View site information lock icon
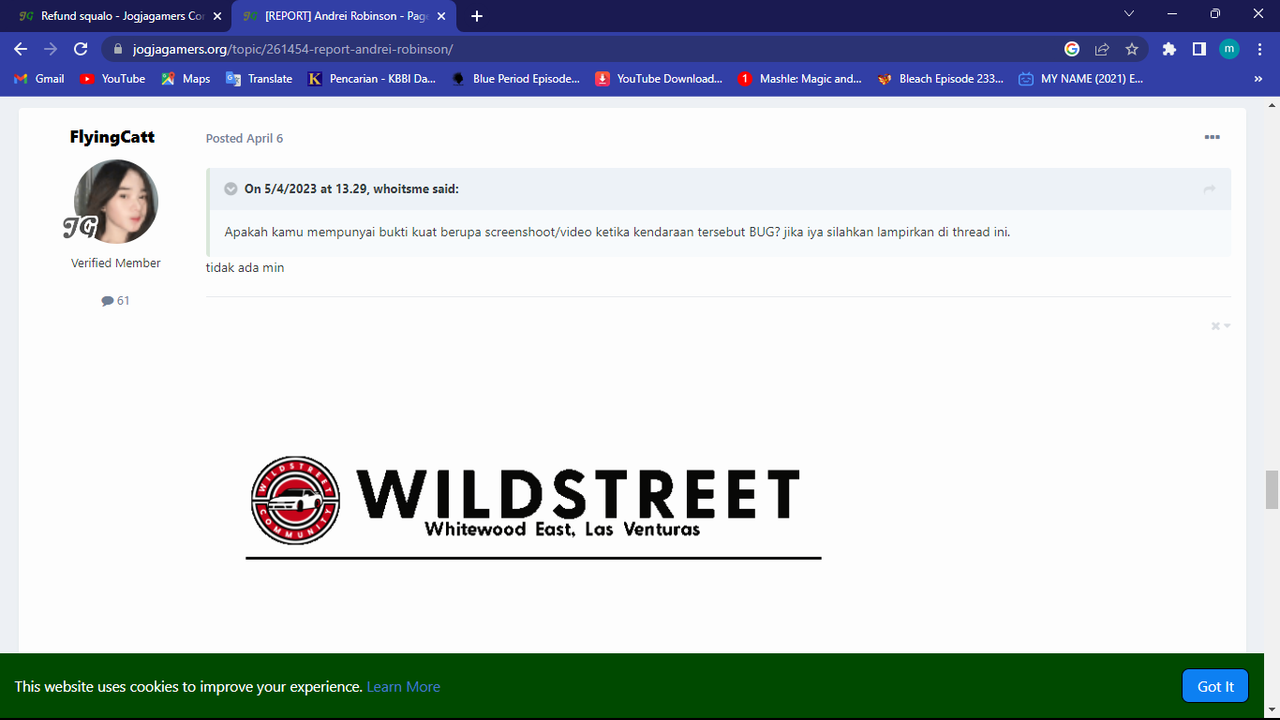The width and height of the screenshot is (1280, 720). pos(118,49)
